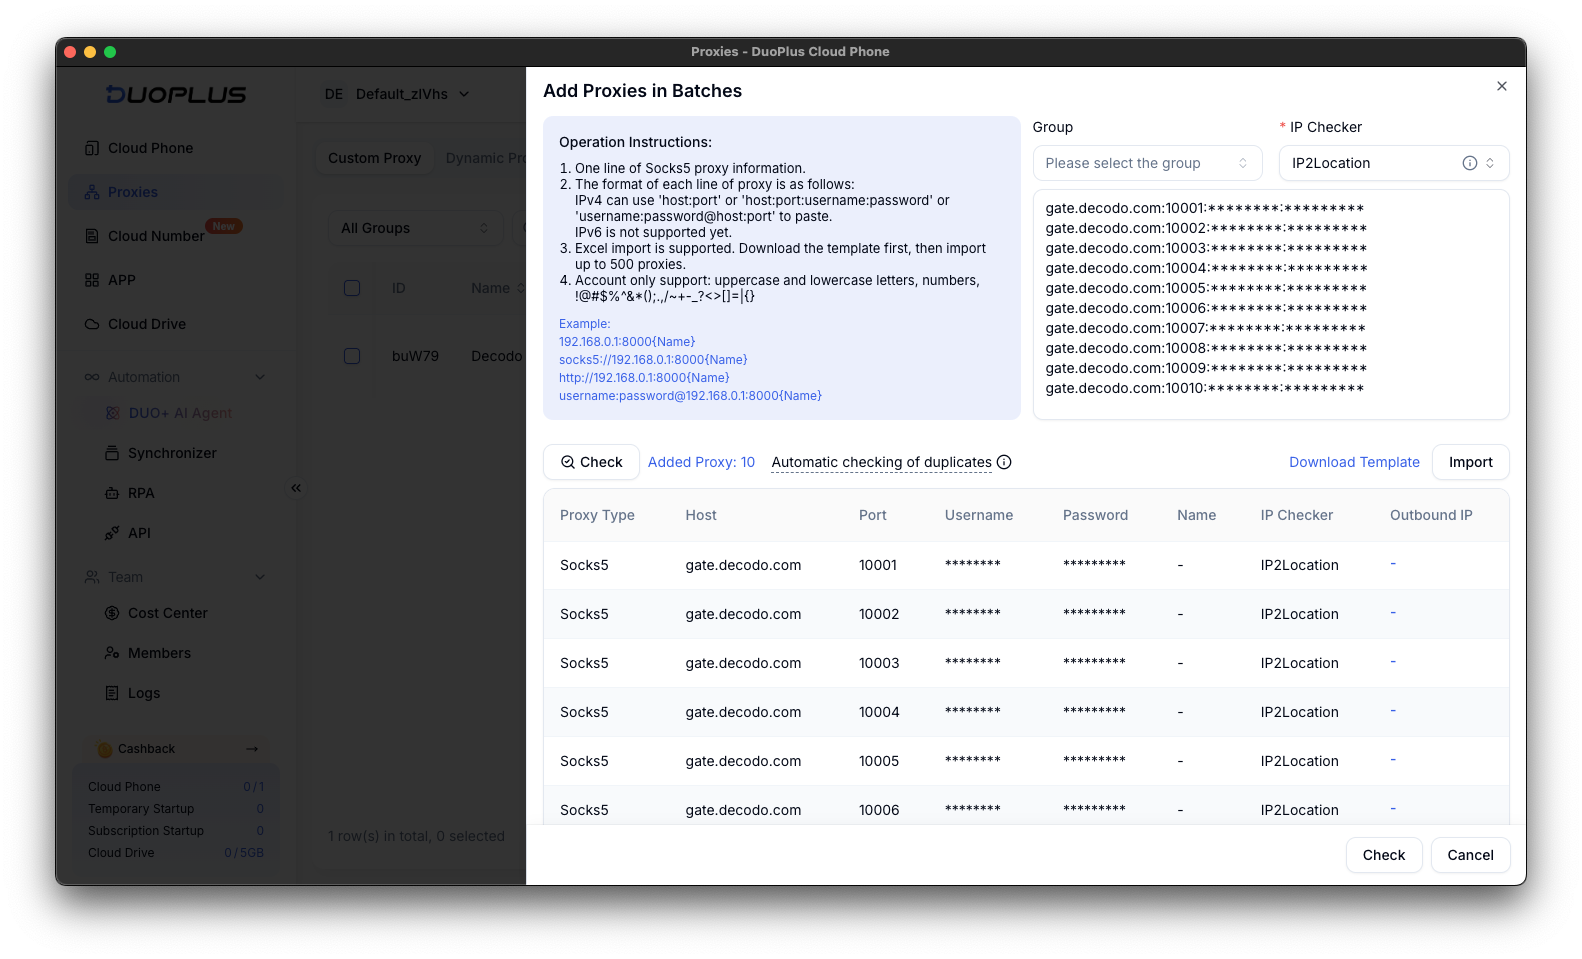
Task: Click the Automation section icon
Action: point(92,377)
